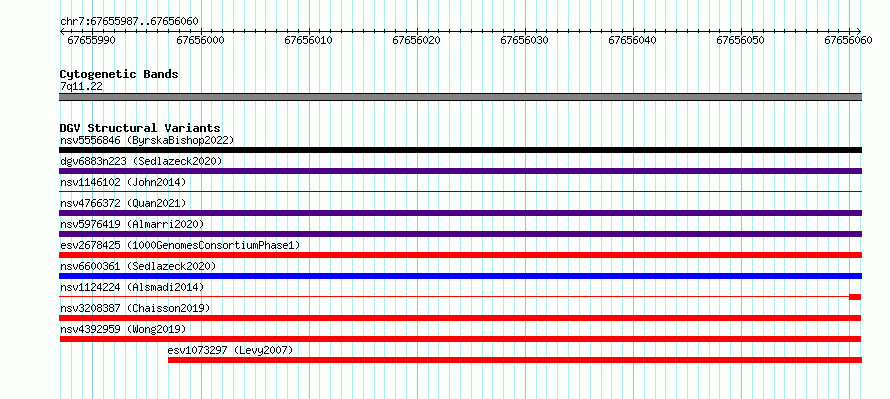Open the nsv6600361 (Sedlazeck2020) label

click(x=138, y=266)
